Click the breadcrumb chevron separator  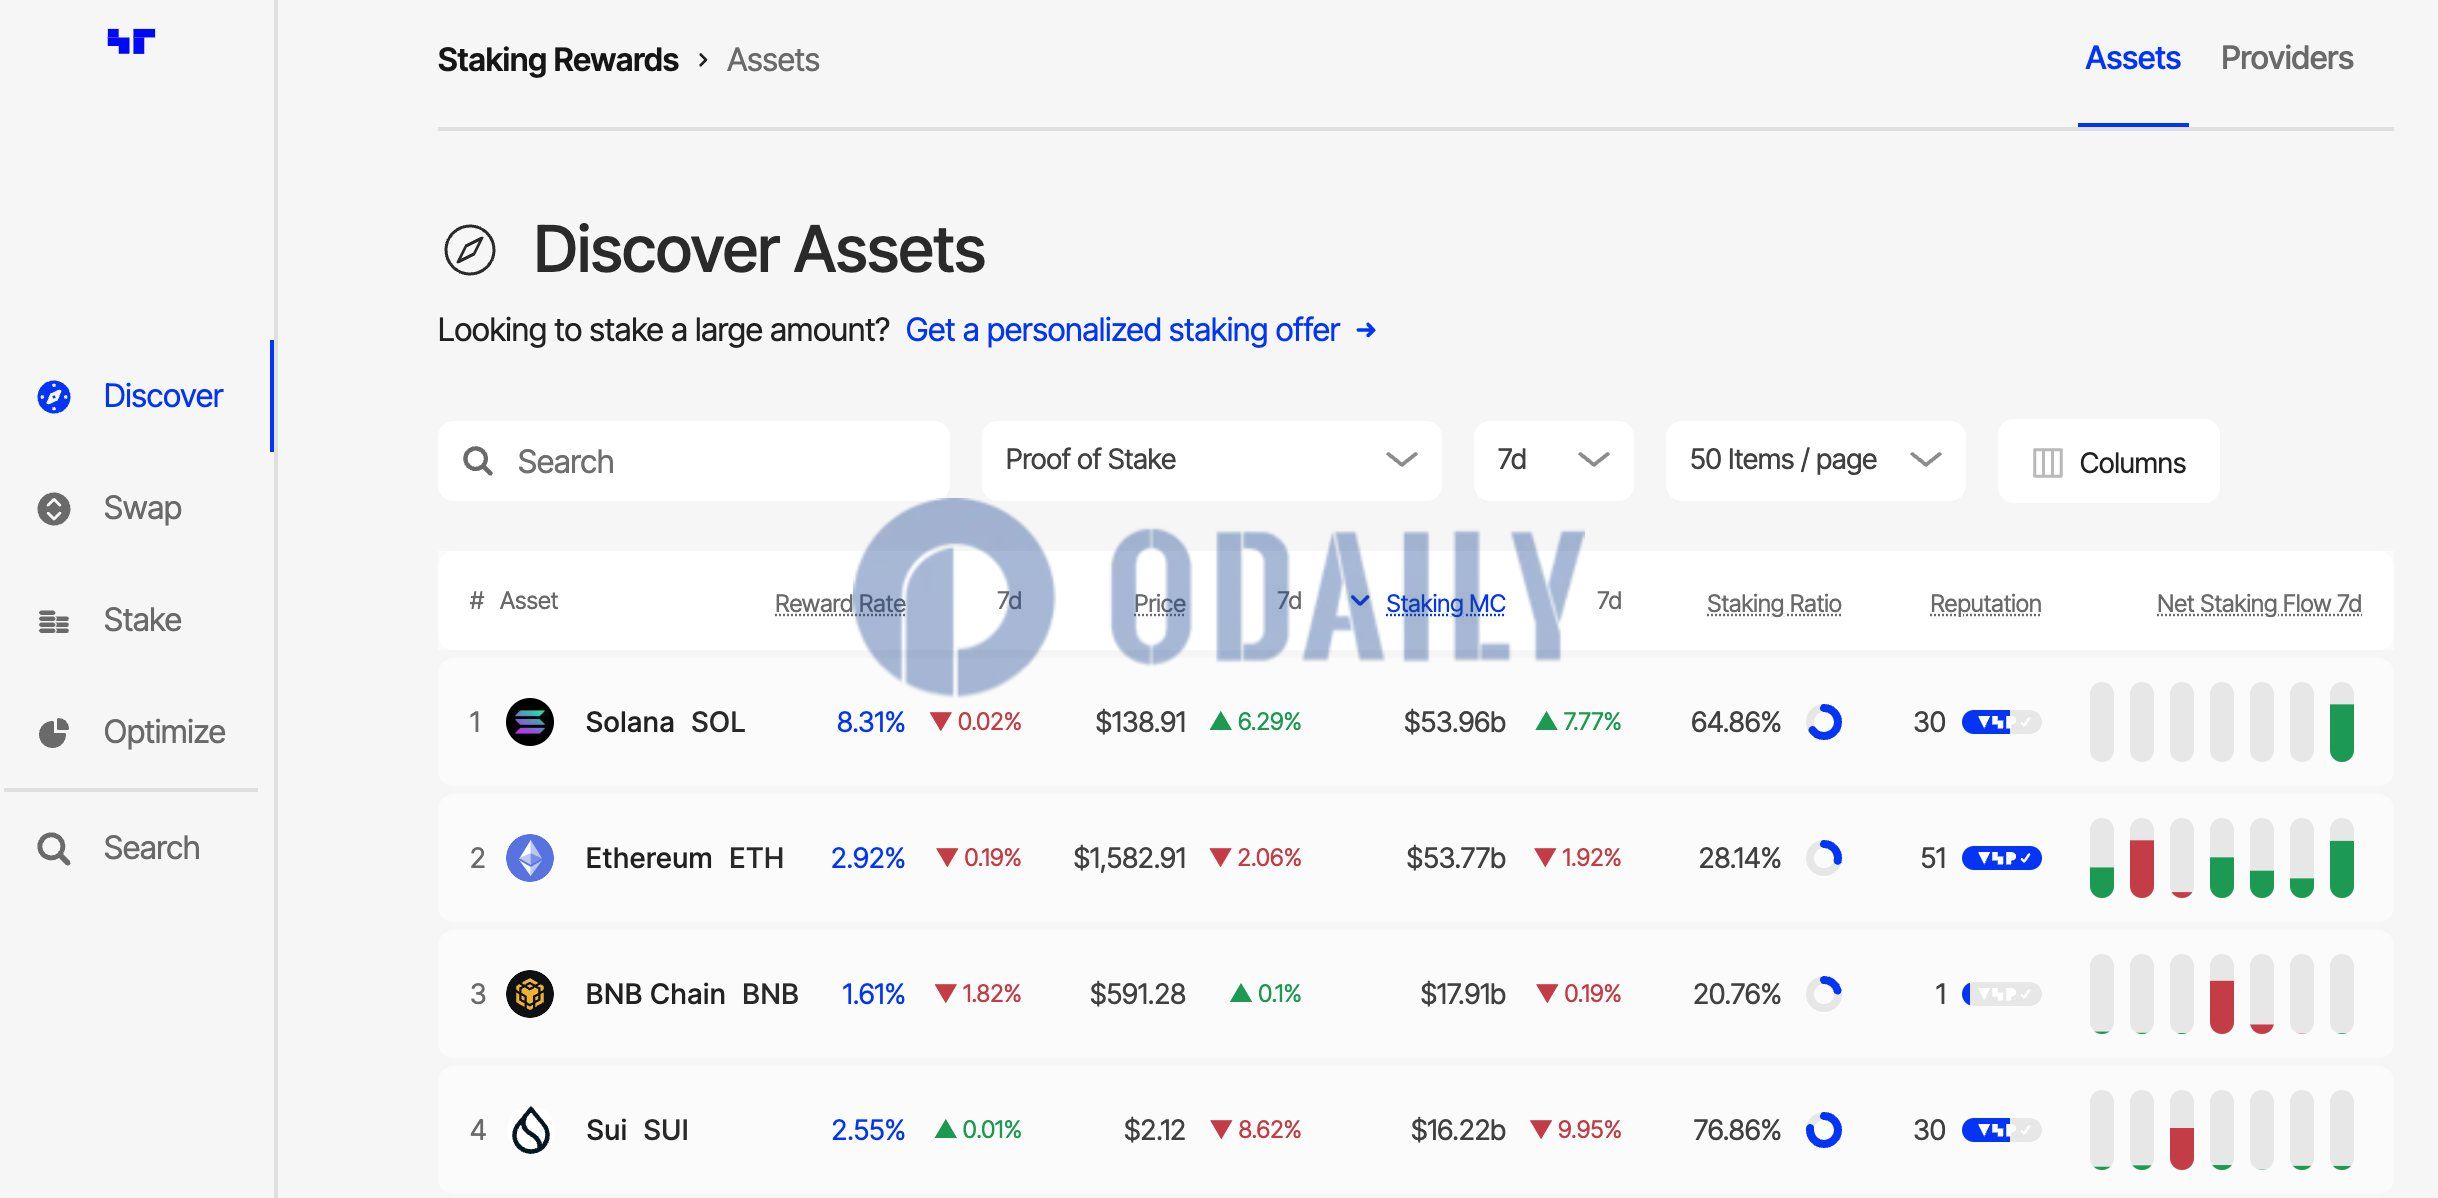(x=703, y=60)
